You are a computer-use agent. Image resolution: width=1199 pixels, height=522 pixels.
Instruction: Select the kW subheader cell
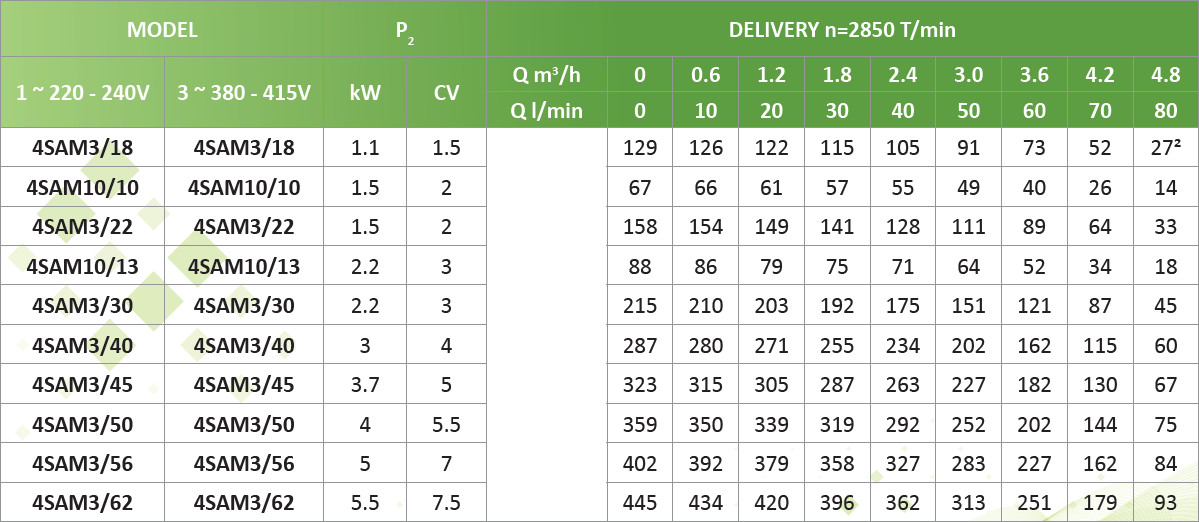pos(364,93)
